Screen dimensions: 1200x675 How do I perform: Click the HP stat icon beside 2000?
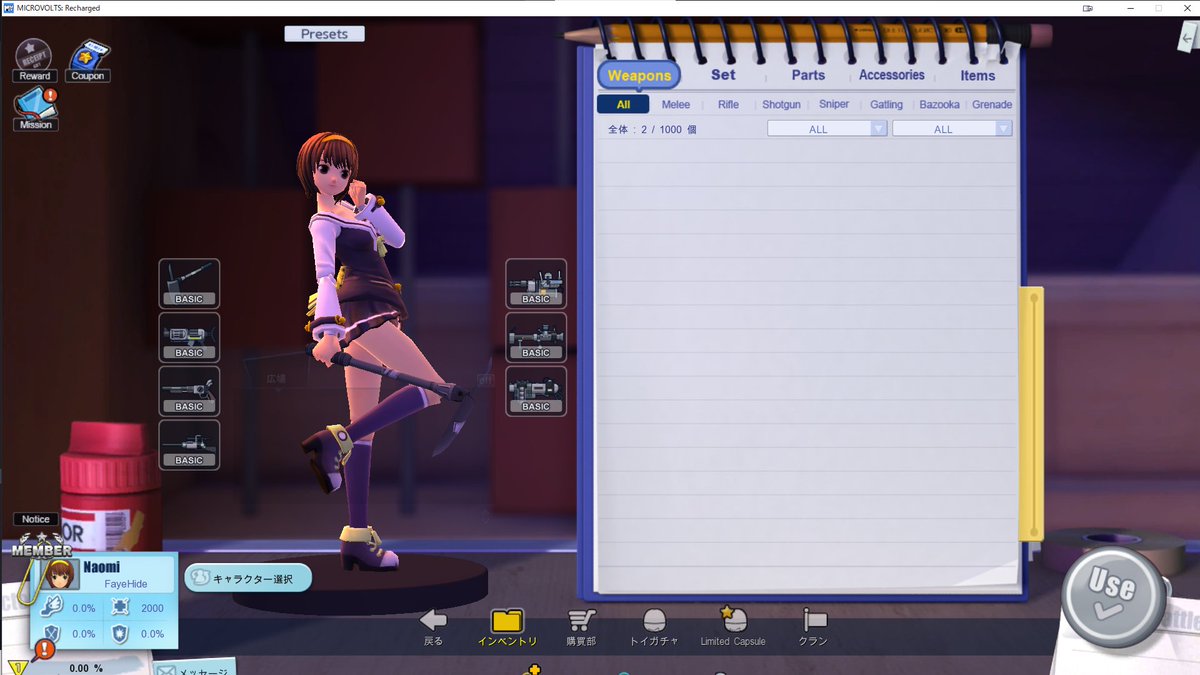pos(120,607)
